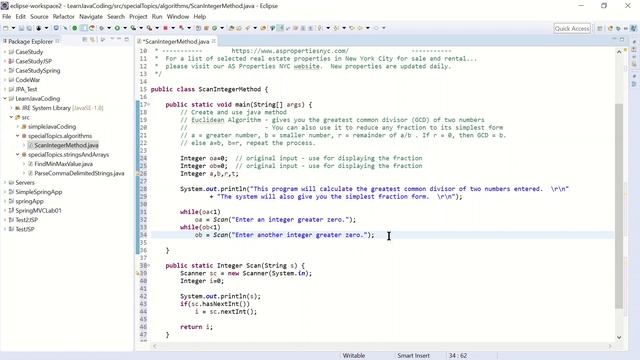The width and height of the screenshot is (640, 360).
Task: Click the Run External Tools icon
Action: (149, 28)
